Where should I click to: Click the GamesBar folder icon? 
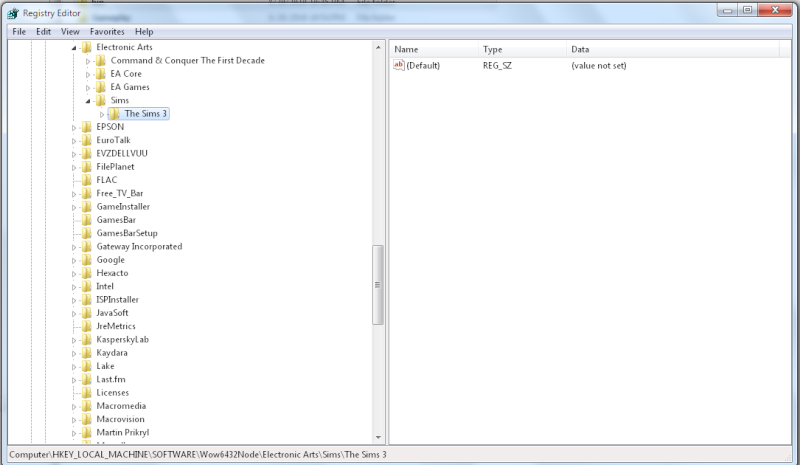click(87, 219)
